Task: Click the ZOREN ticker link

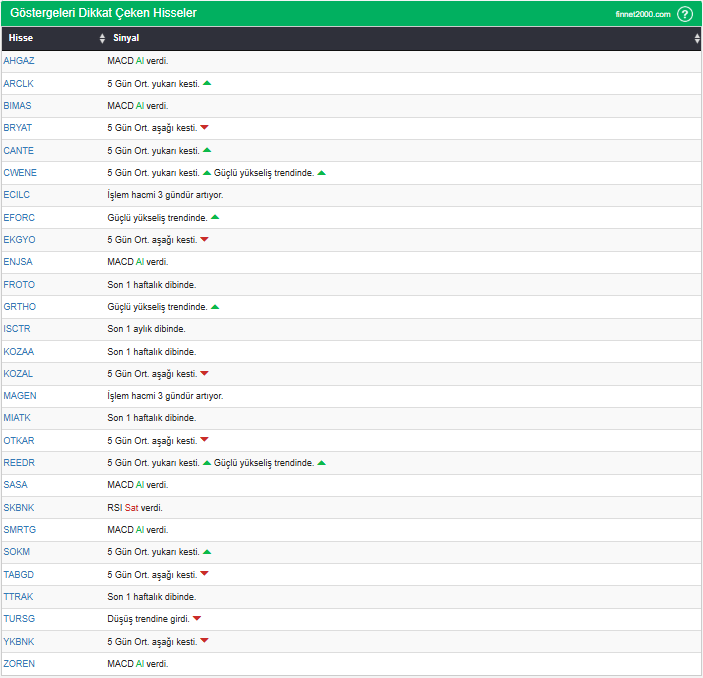Action: 19,664
